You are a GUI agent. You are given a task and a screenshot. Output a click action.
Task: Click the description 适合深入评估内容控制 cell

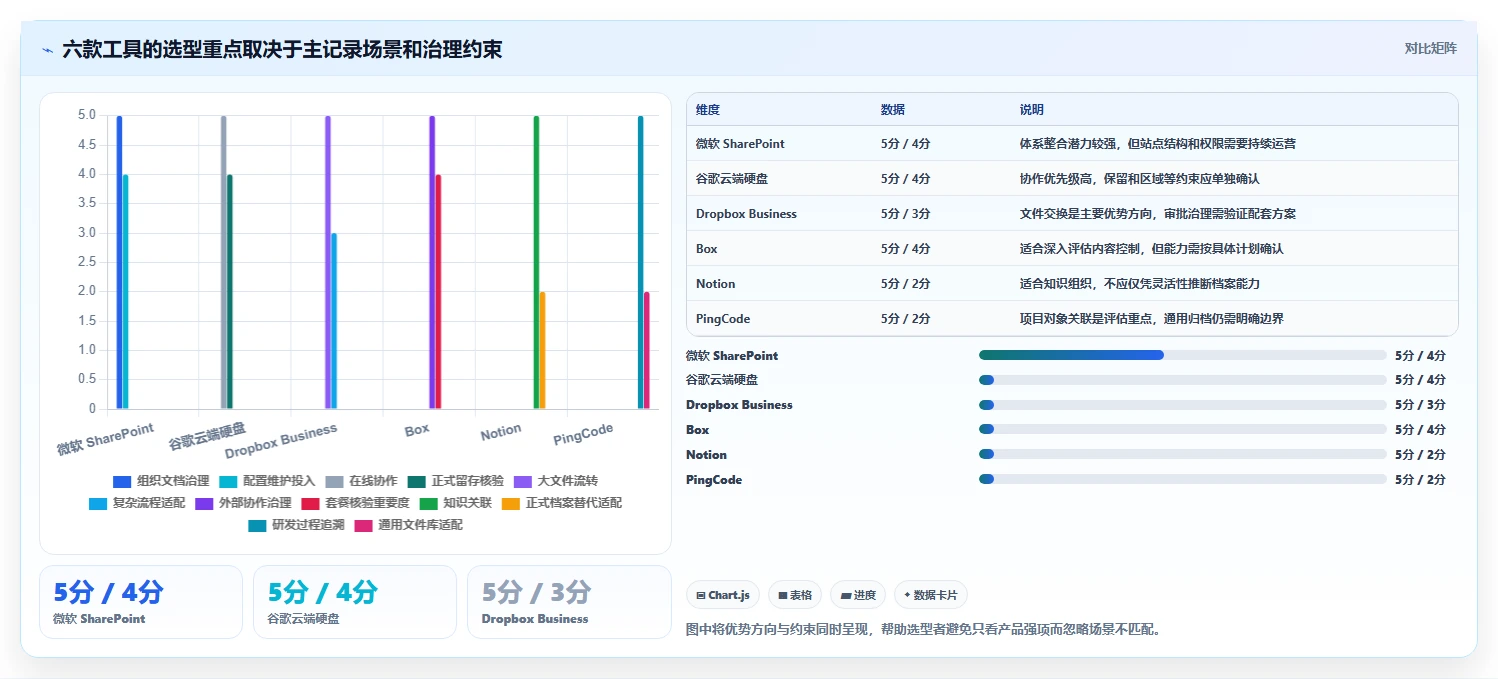[x=1152, y=249]
